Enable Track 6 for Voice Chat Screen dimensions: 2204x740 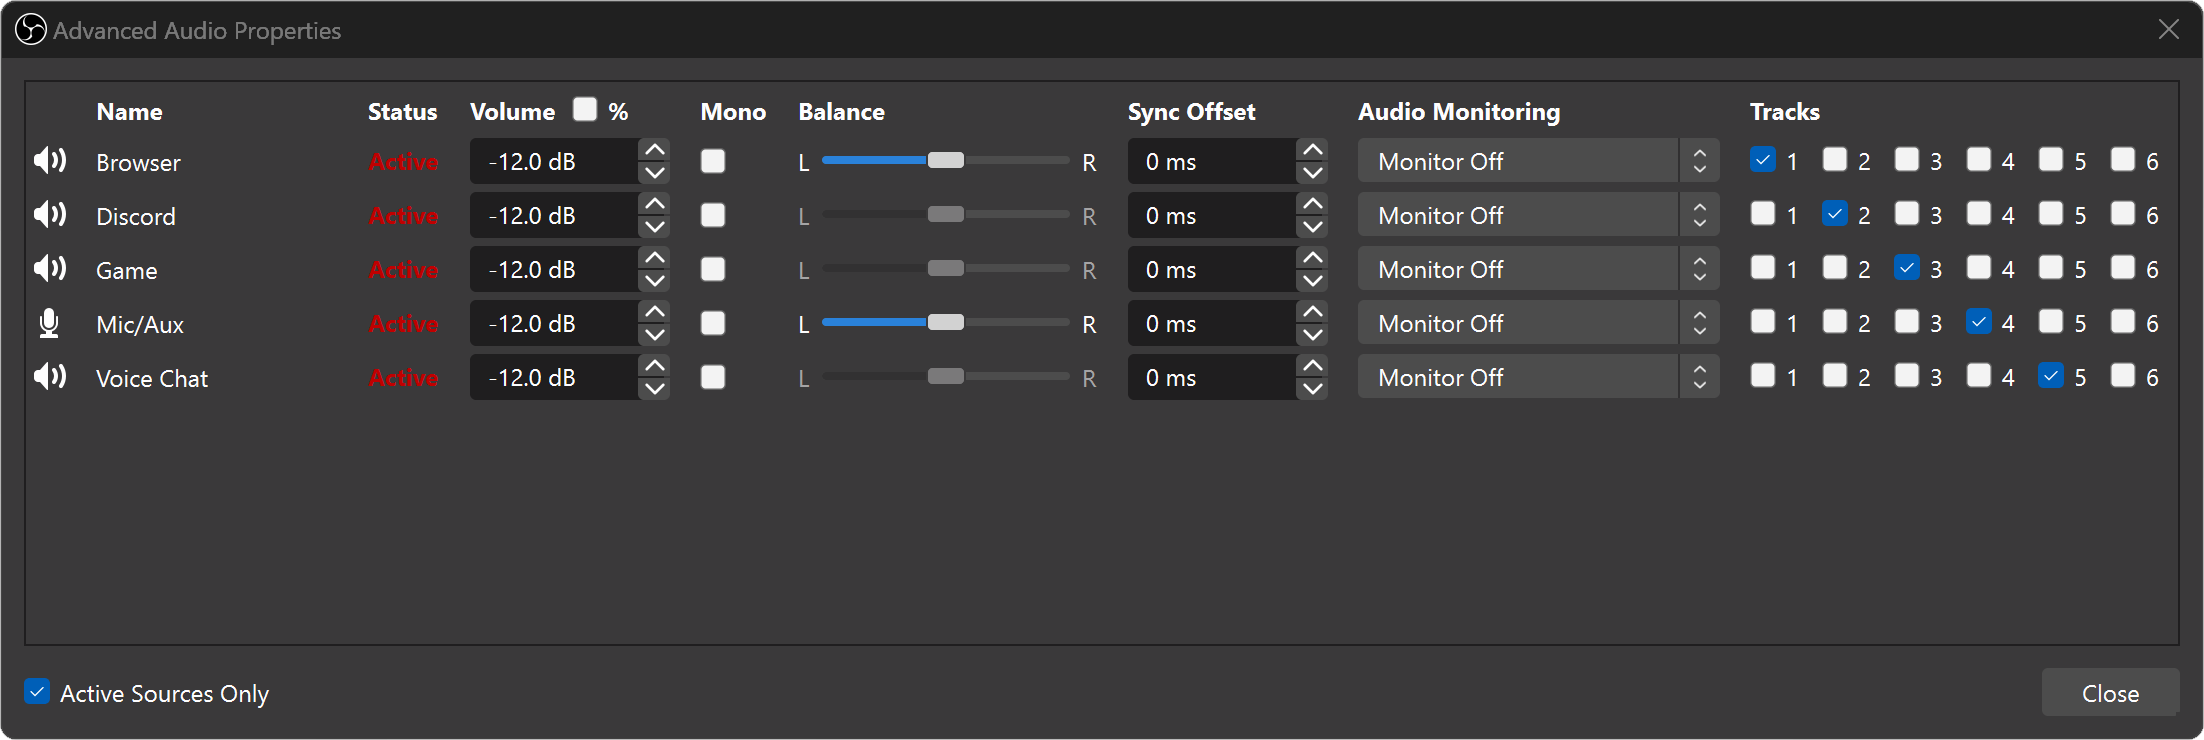tap(2123, 376)
